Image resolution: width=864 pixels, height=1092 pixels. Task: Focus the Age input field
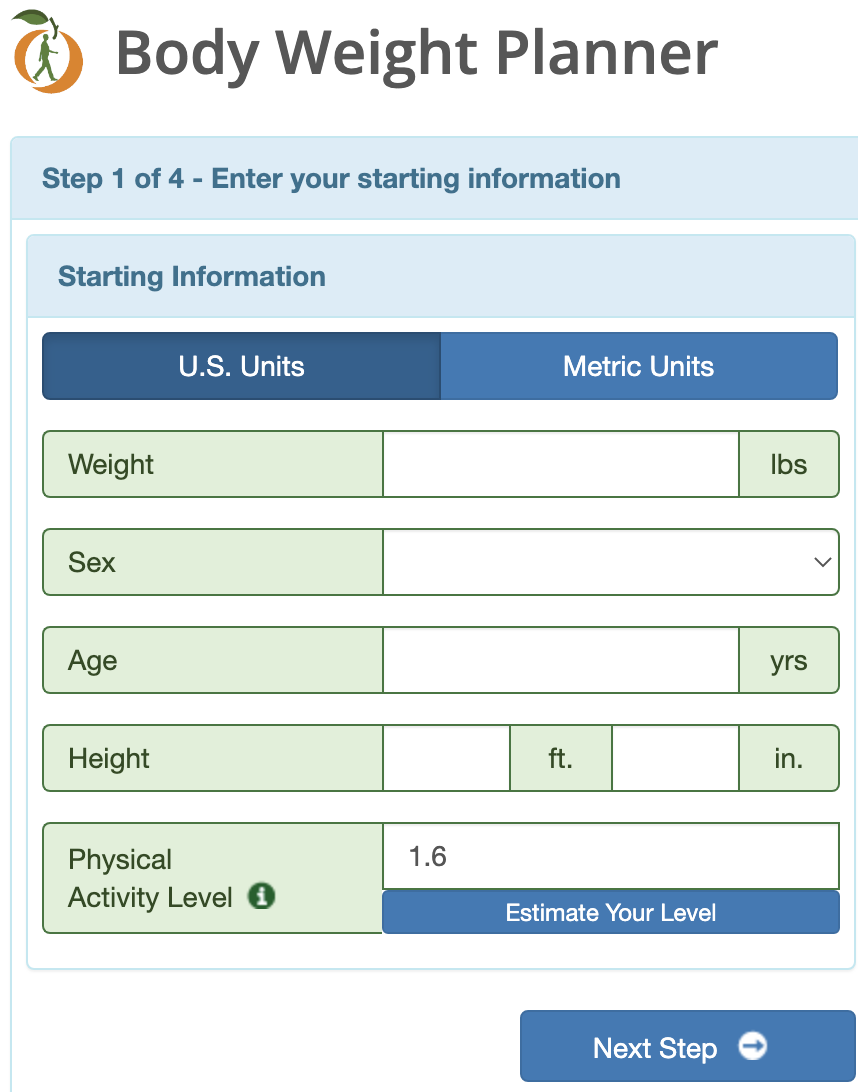pyautogui.click(x=560, y=660)
